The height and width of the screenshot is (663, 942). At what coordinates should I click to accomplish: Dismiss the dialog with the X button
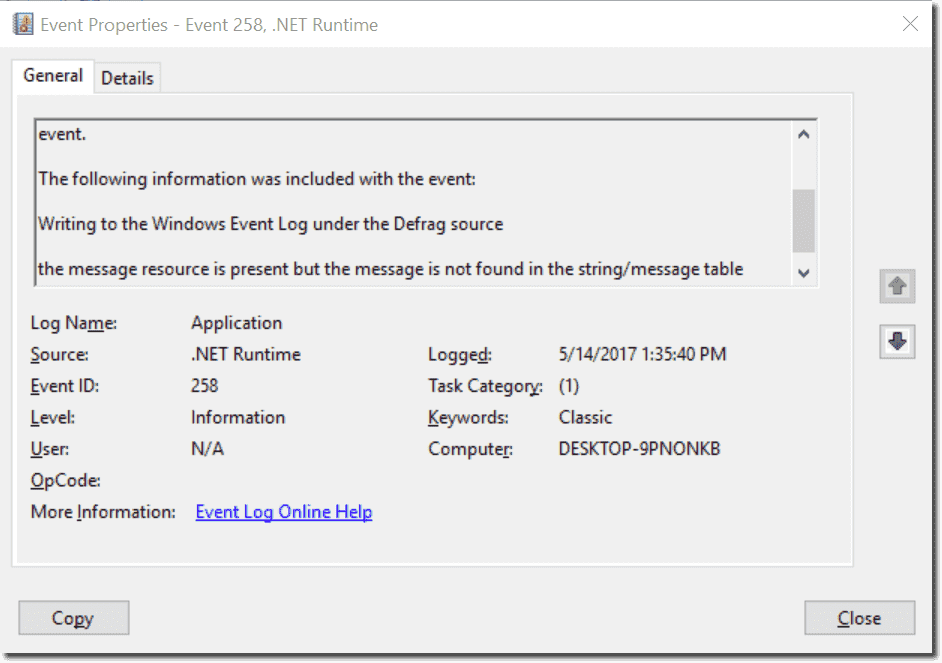point(910,24)
